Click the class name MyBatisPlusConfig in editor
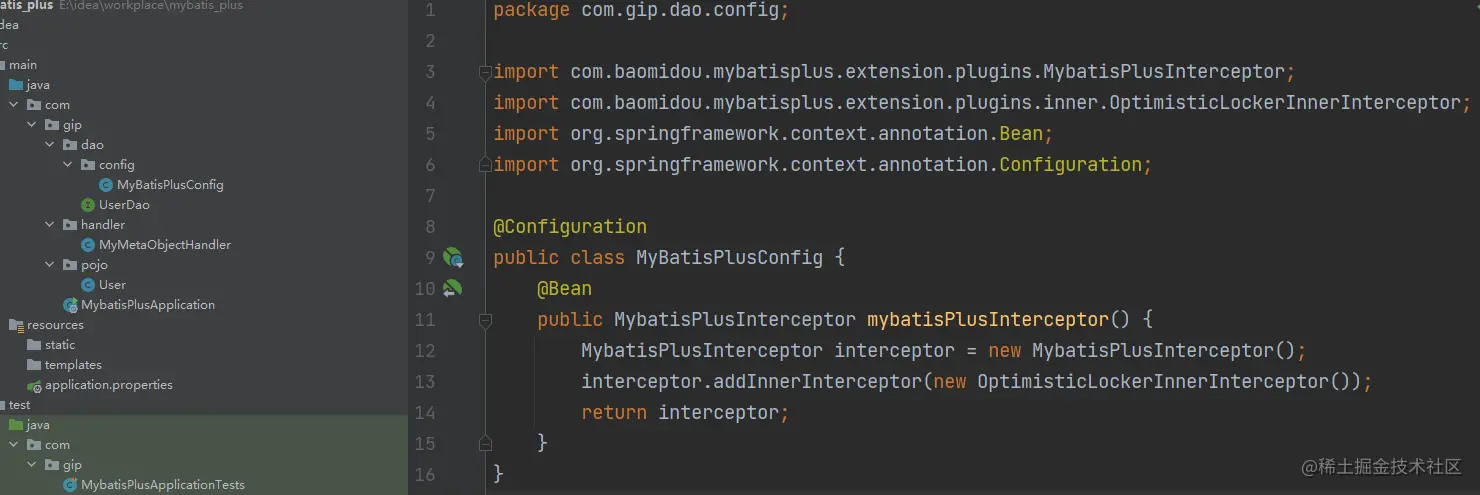 pos(729,258)
